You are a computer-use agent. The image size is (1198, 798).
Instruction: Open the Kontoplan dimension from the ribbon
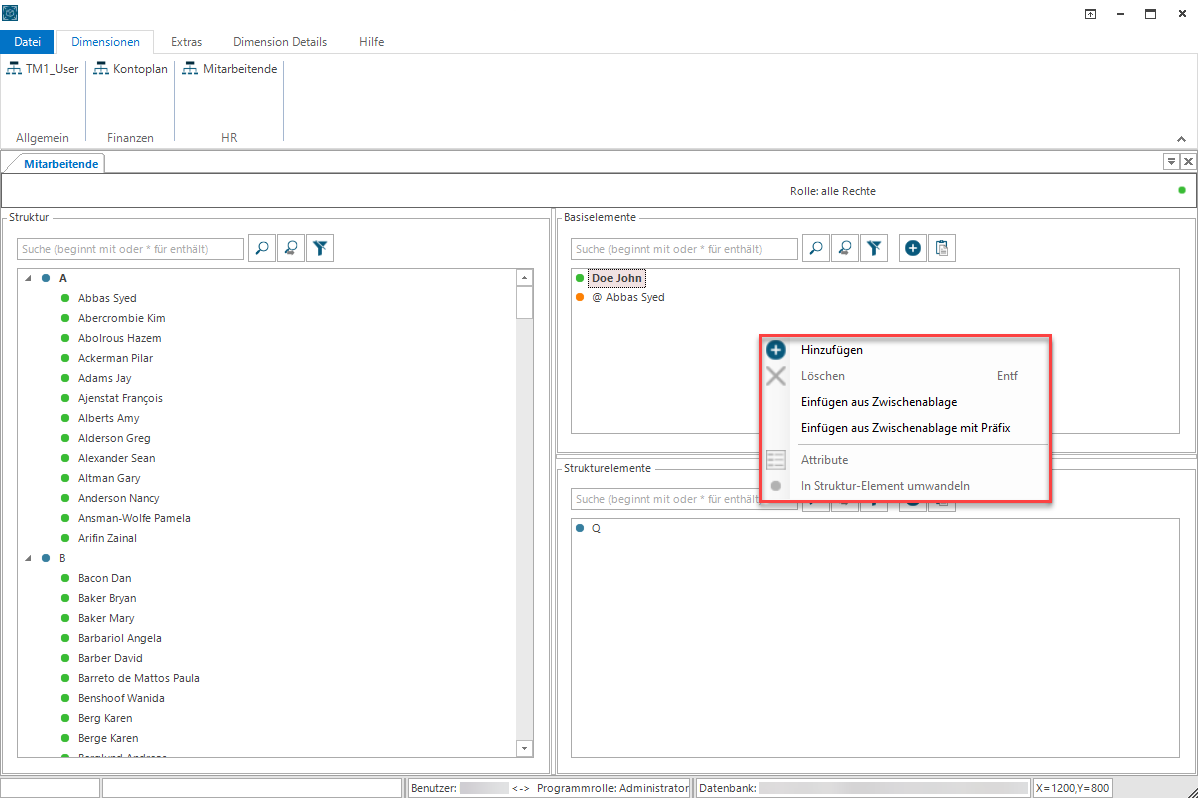pyautogui.click(x=130, y=69)
